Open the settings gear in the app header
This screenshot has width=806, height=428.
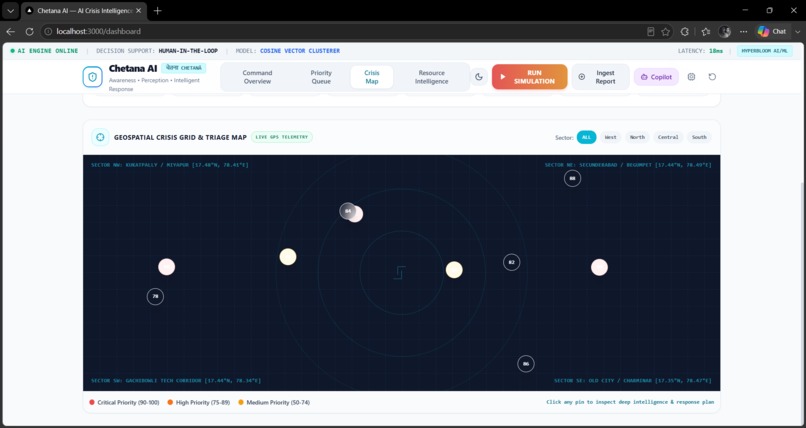click(x=691, y=77)
